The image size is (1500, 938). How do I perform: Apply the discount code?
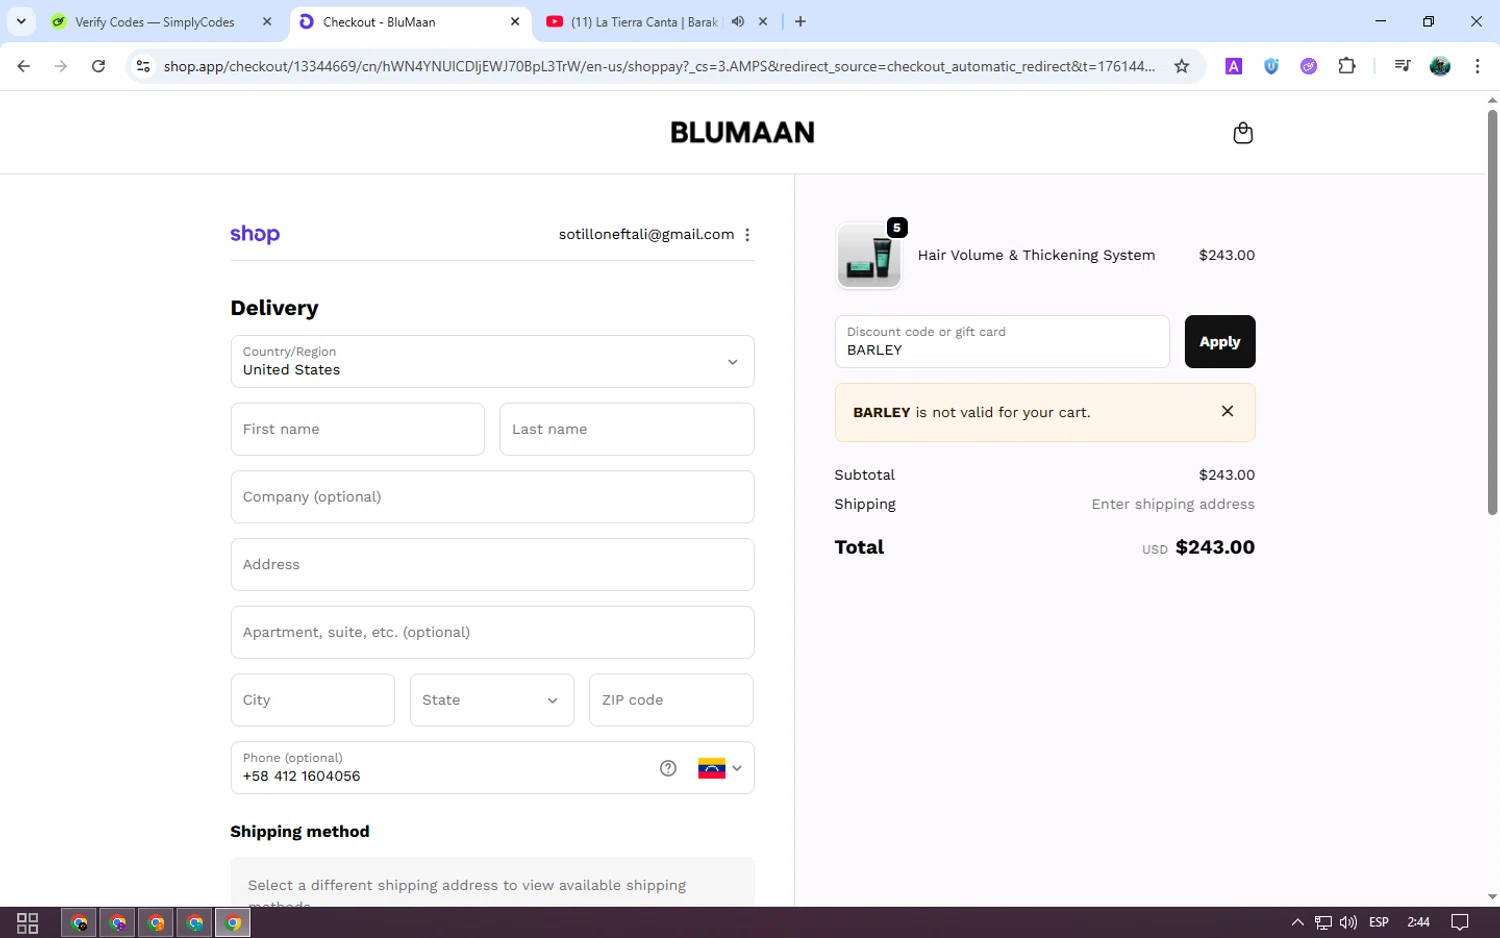pyautogui.click(x=1219, y=342)
